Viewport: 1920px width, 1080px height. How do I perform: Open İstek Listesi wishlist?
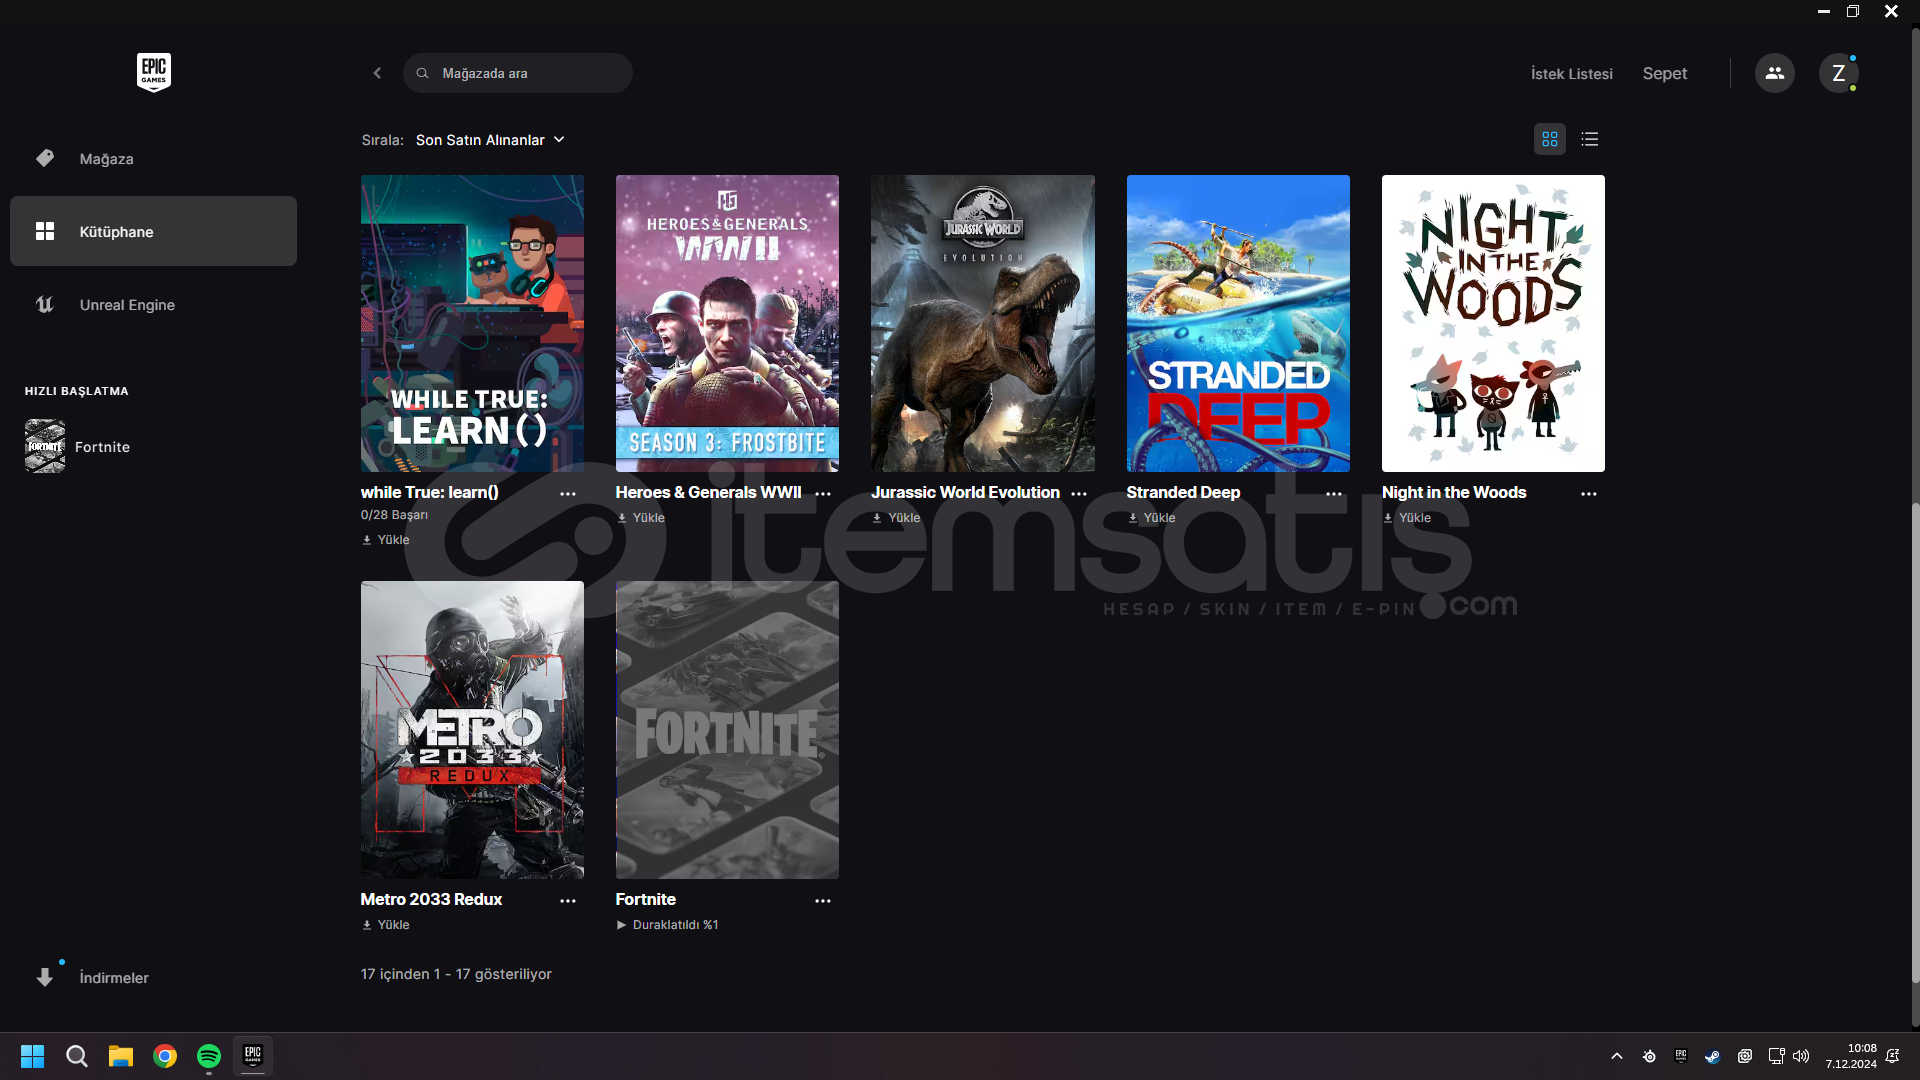click(1571, 74)
